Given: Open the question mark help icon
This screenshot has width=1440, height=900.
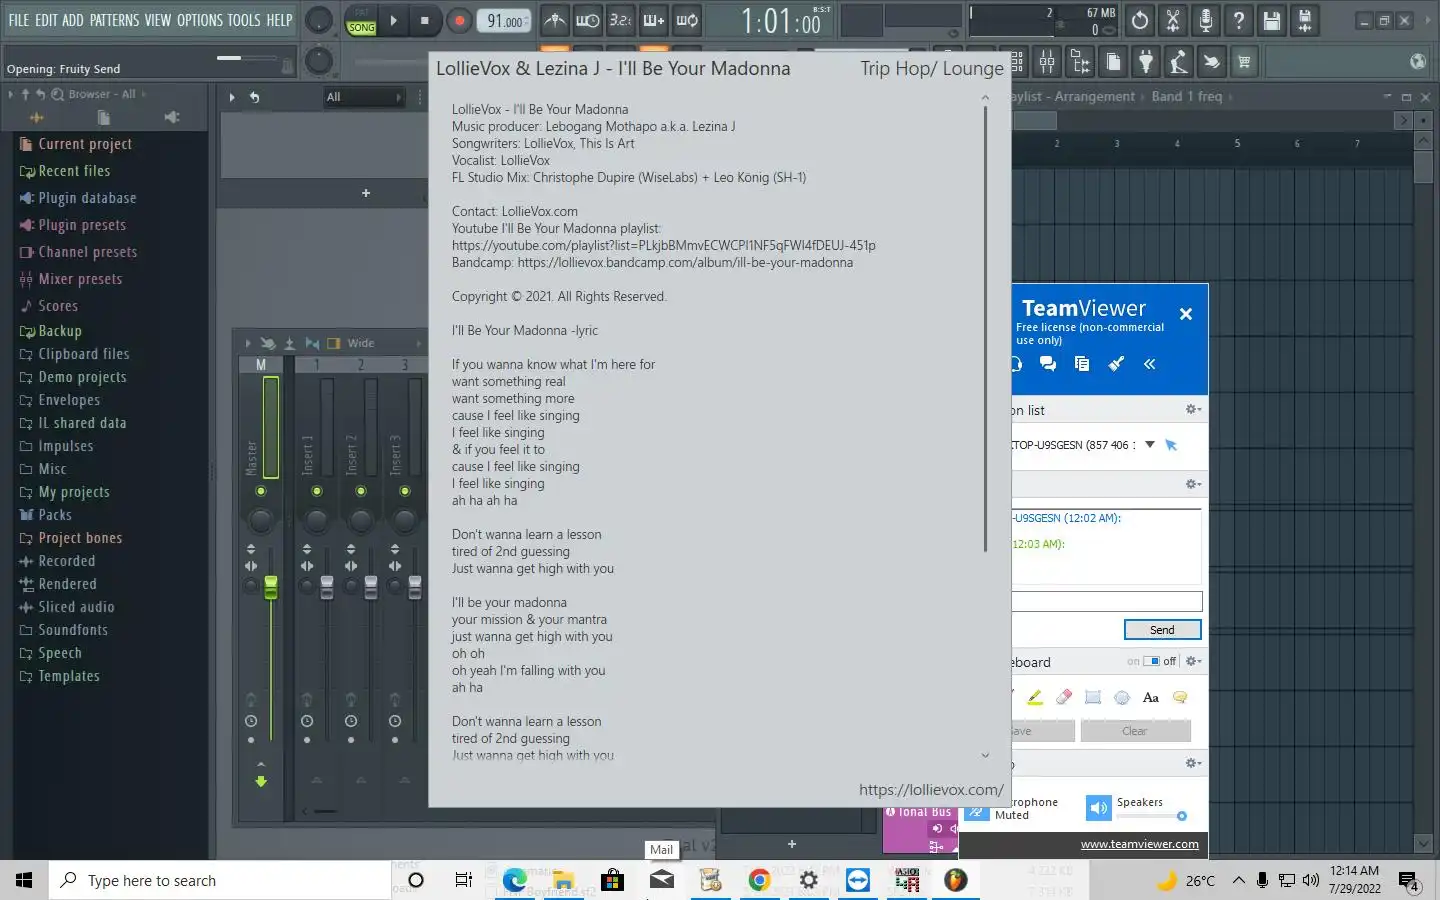Looking at the screenshot, I should [1239, 20].
